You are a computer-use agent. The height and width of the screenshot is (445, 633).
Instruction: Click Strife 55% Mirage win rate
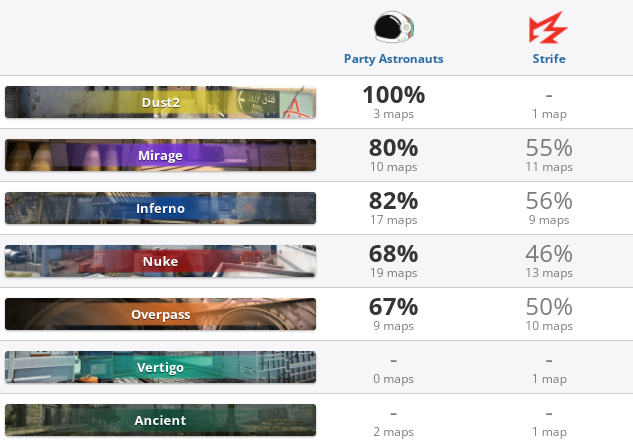(549, 148)
